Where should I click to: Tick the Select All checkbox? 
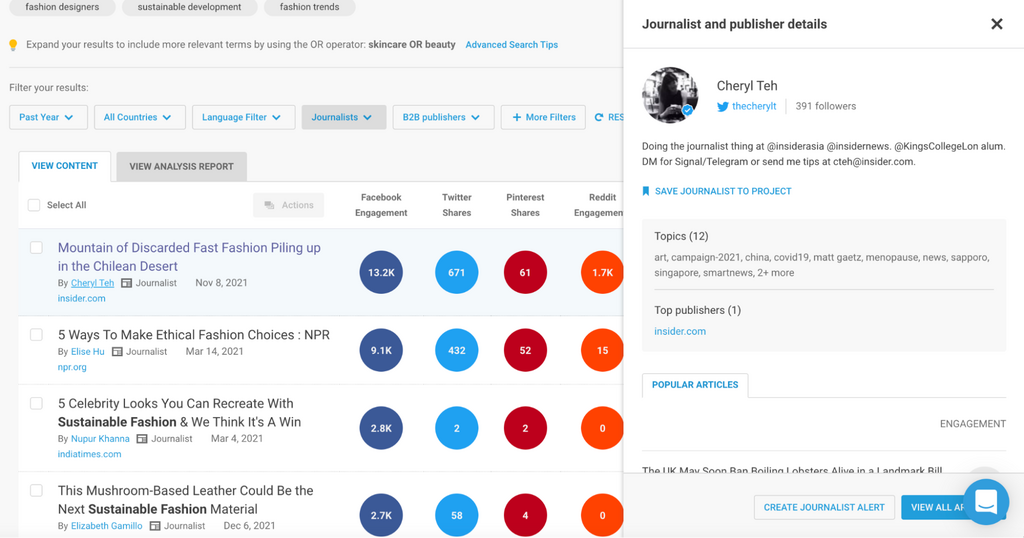tap(34, 205)
